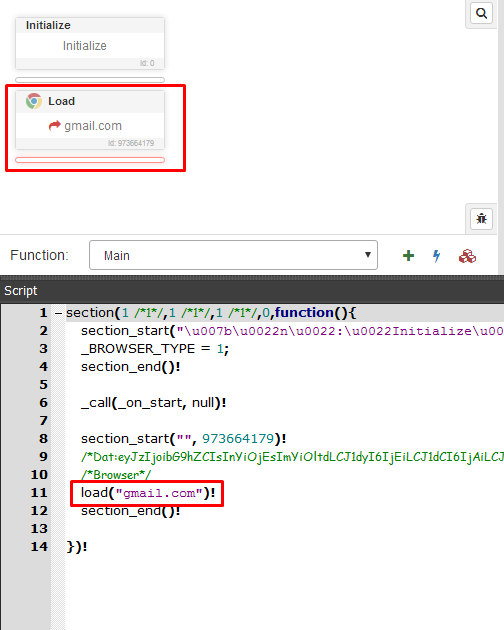Click the green plus add function icon

click(x=408, y=256)
